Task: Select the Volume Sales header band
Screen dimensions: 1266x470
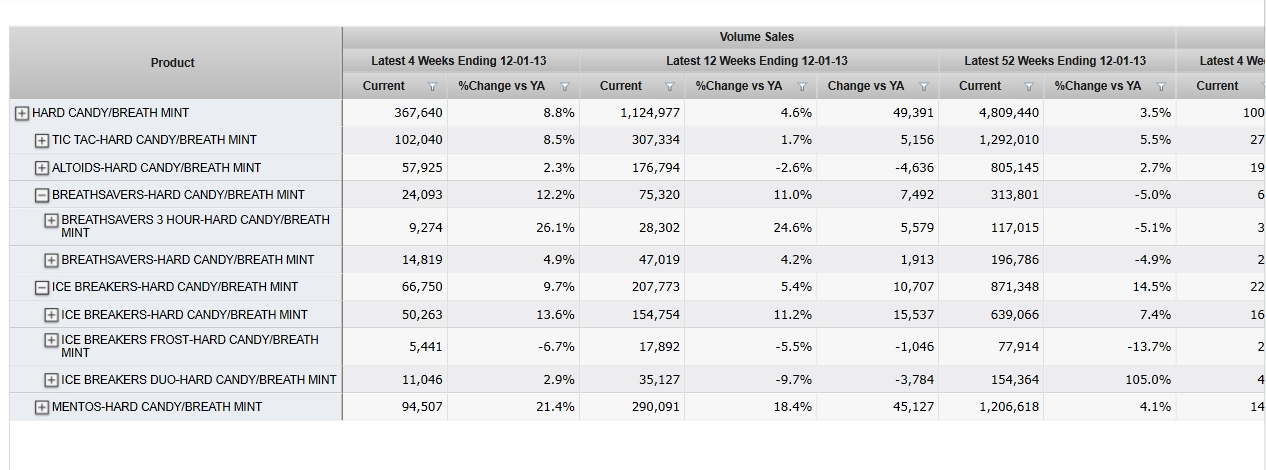Action: tap(757, 37)
